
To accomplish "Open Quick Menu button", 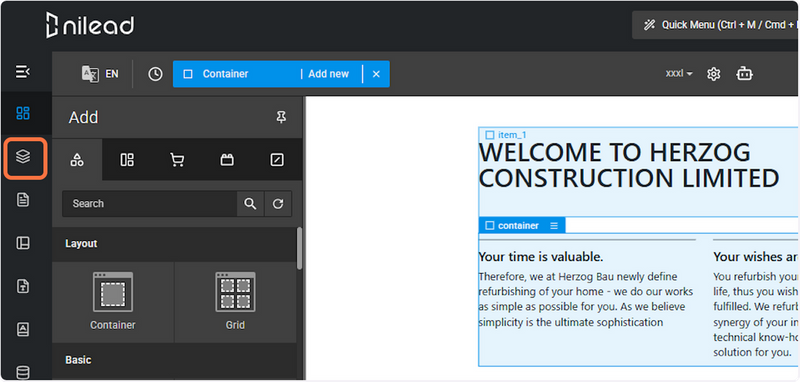I will tap(714, 25).
